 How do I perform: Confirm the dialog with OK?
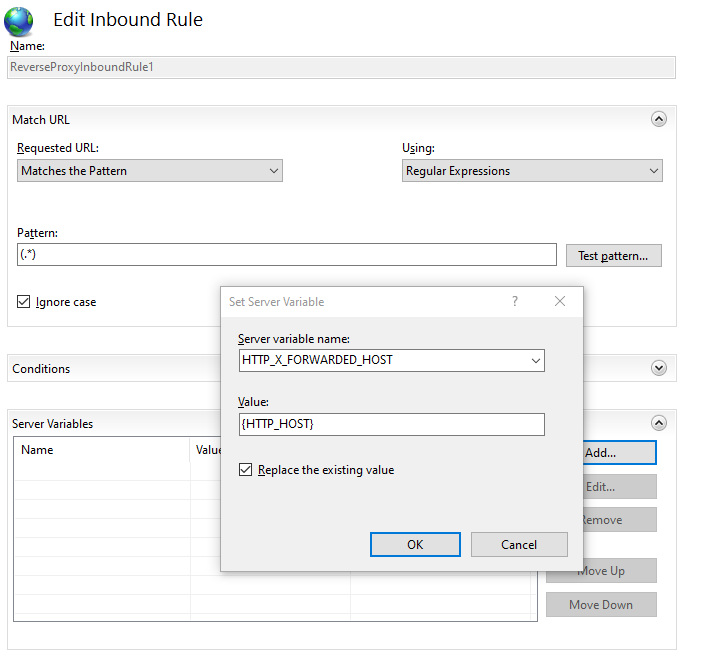coord(415,545)
